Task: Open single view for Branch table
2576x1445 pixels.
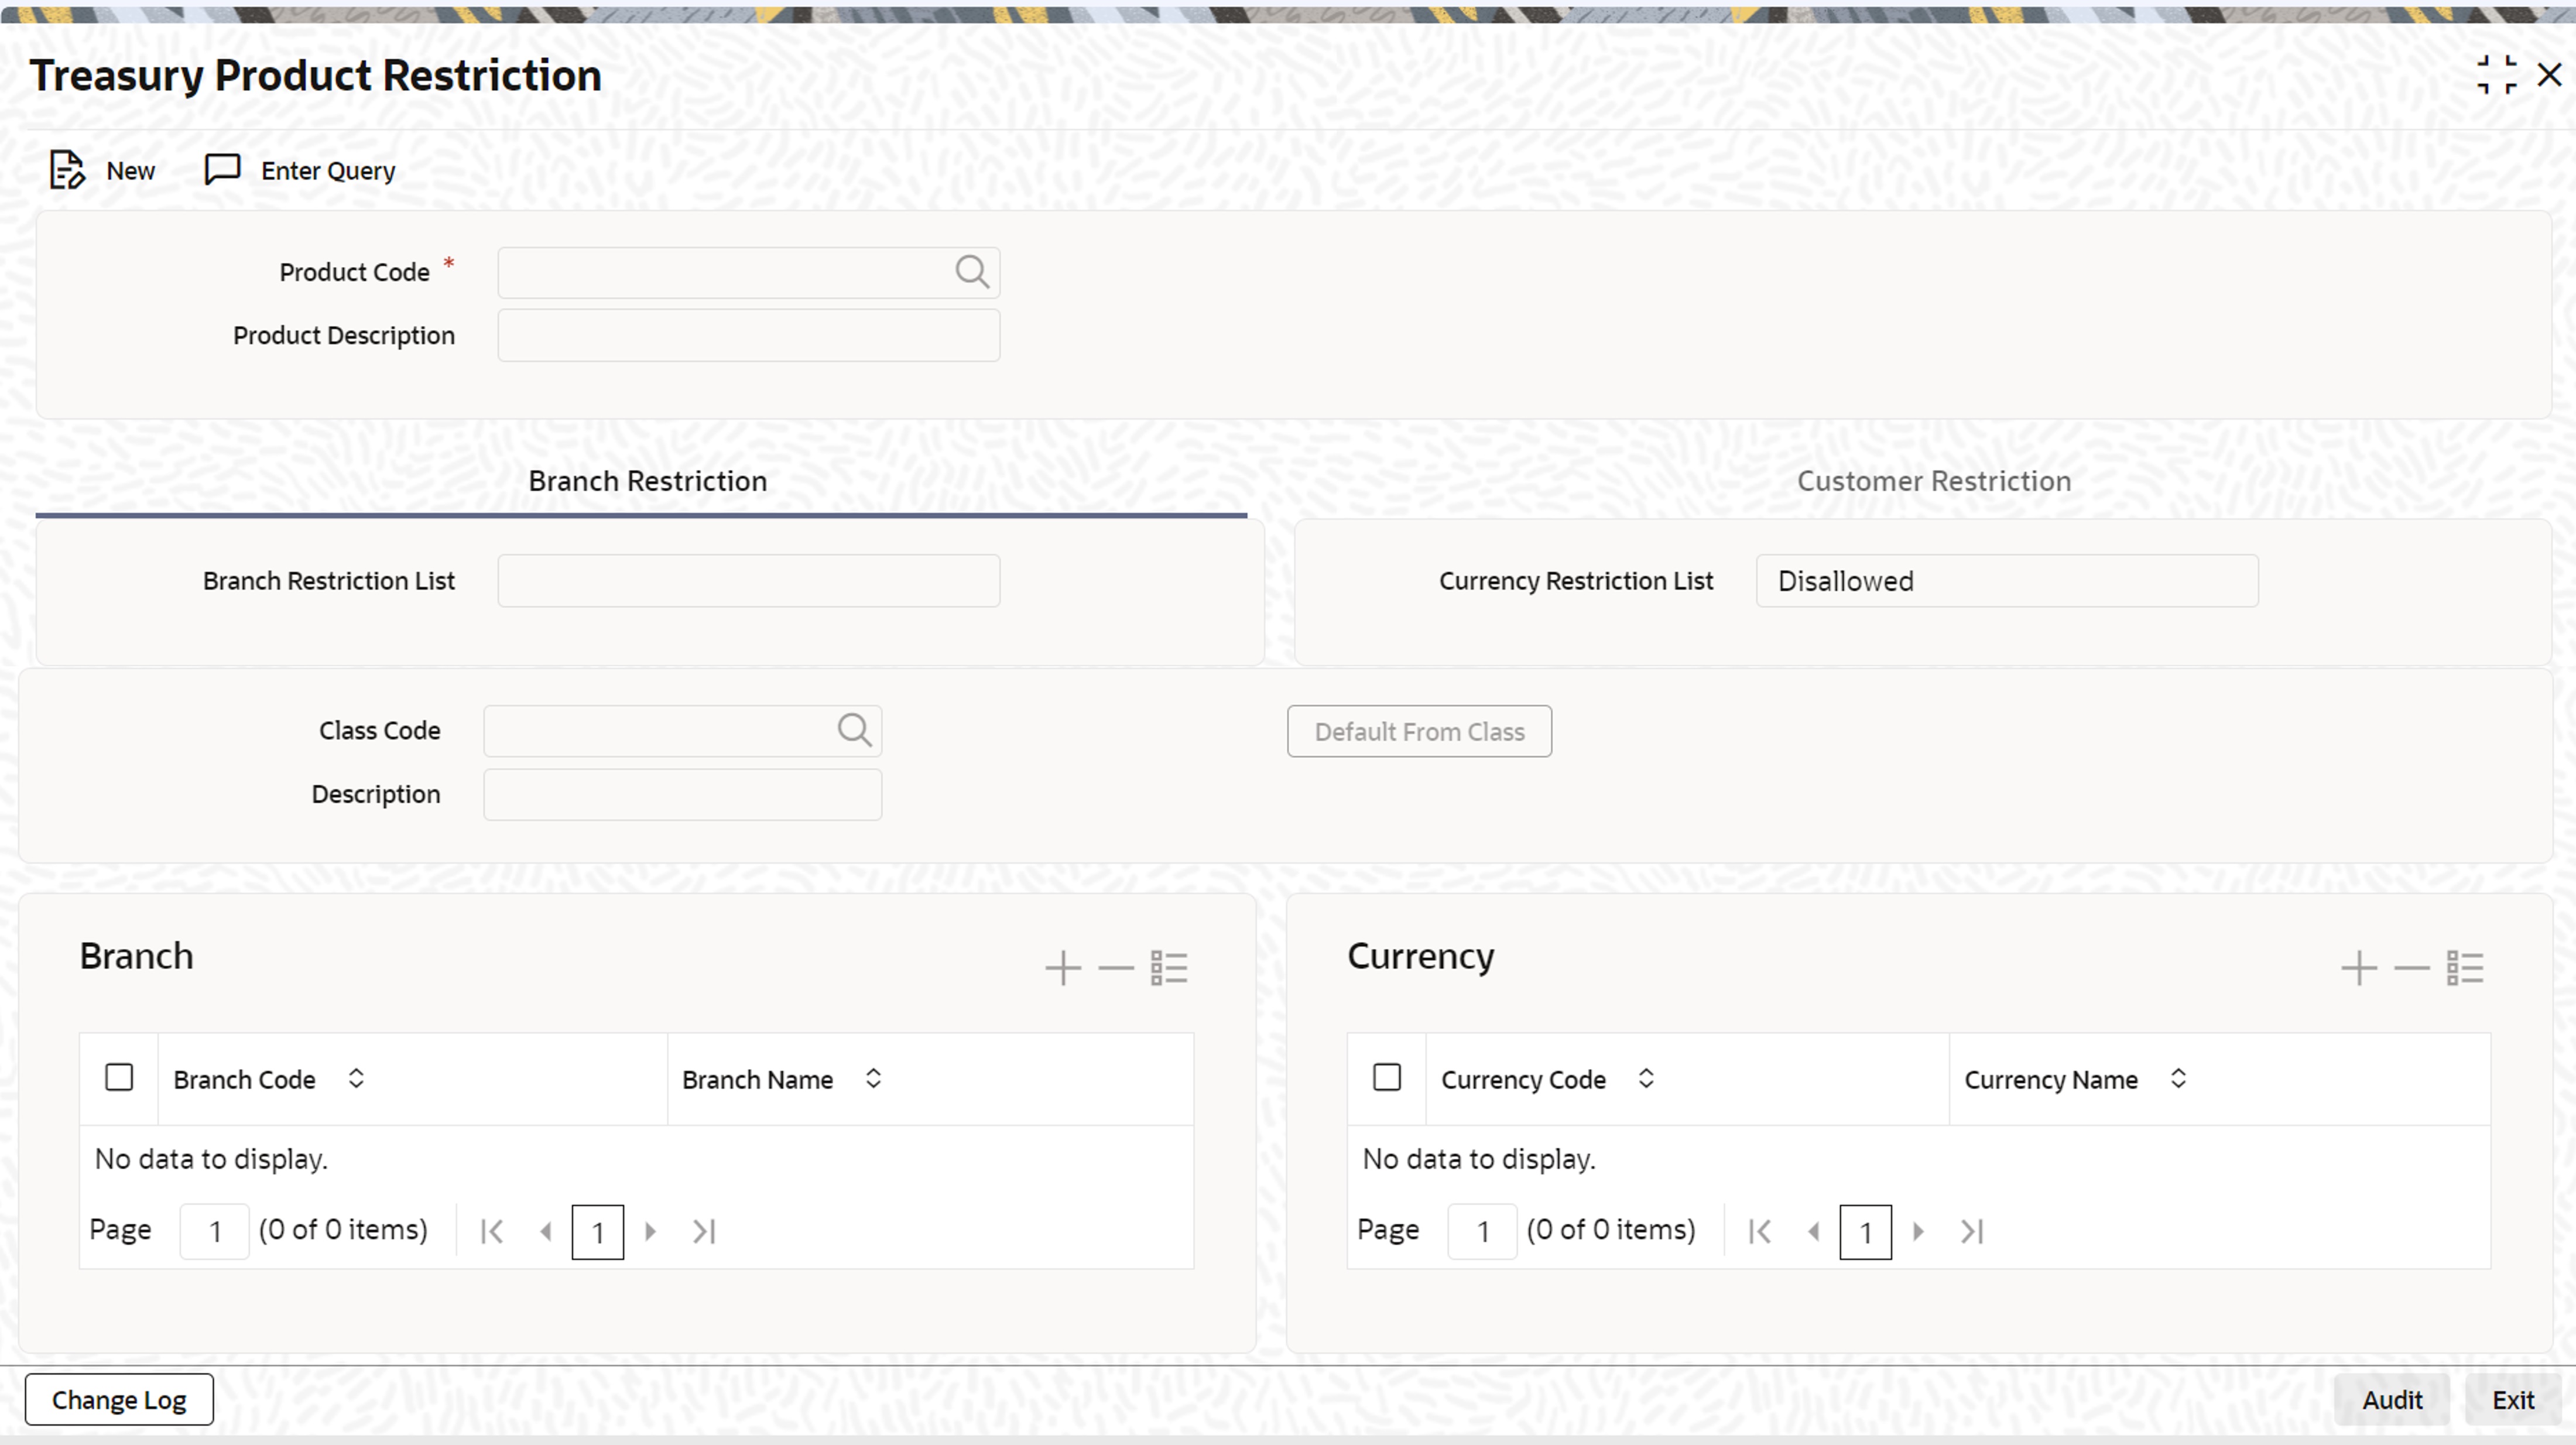Action: pyautogui.click(x=1168, y=968)
